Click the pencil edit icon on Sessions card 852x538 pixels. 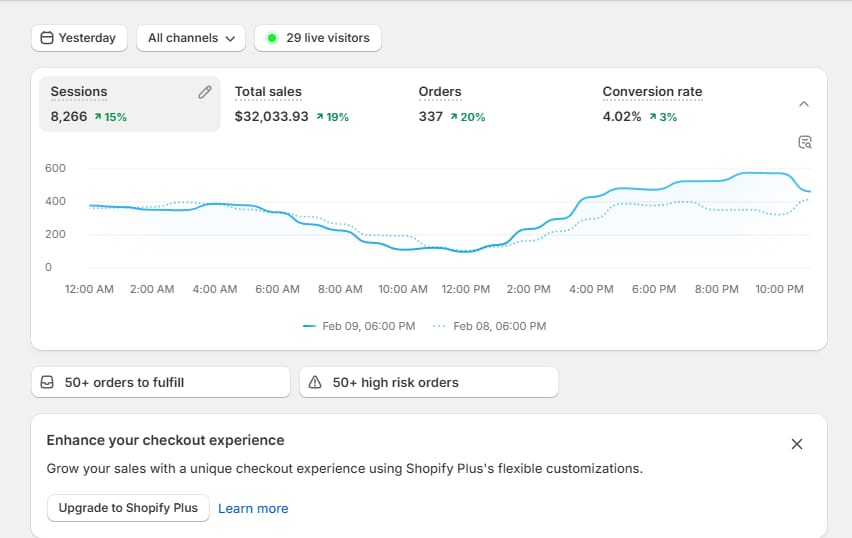point(205,92)
